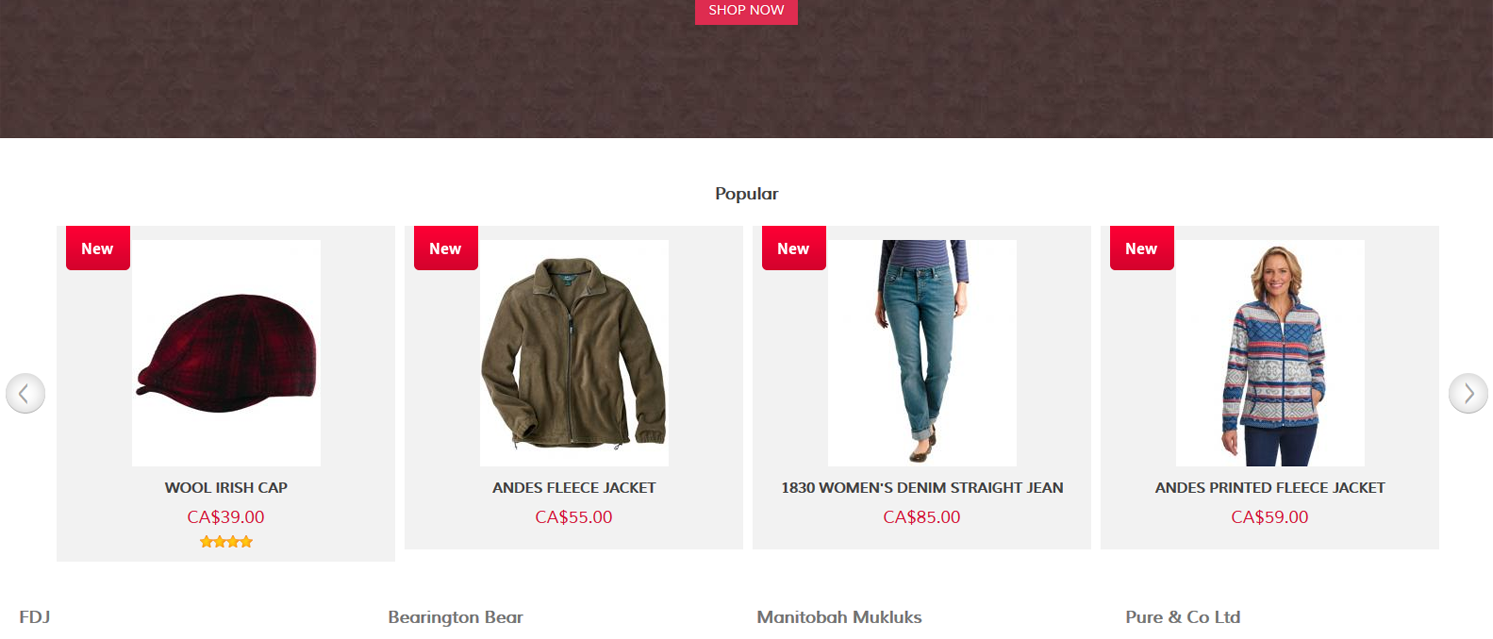Click the New badge on Andes Printed Fleece Jacket
The image size is (1493, 639).
pos(1142,248)
